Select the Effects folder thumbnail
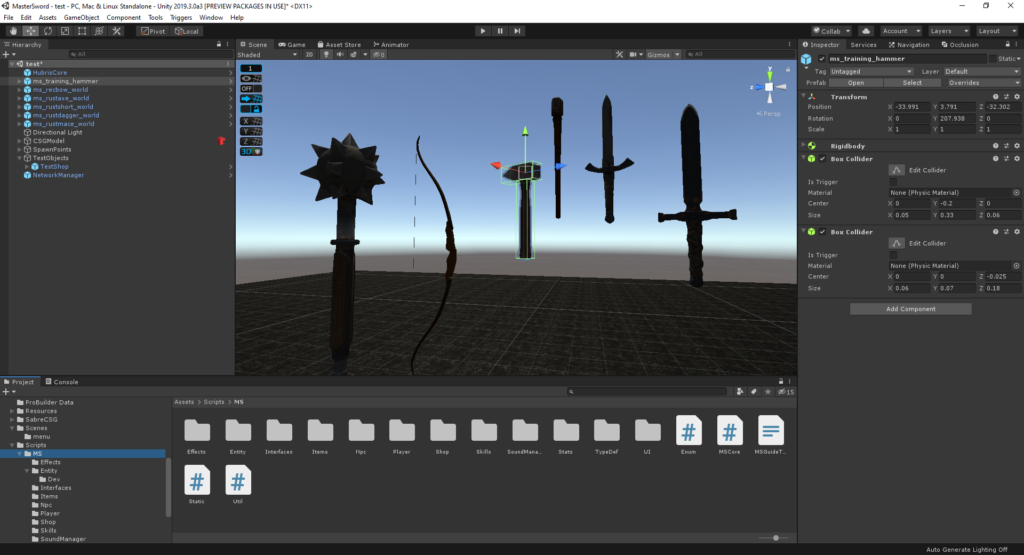The image size is (1024, 555). click(x=197, y=431)
